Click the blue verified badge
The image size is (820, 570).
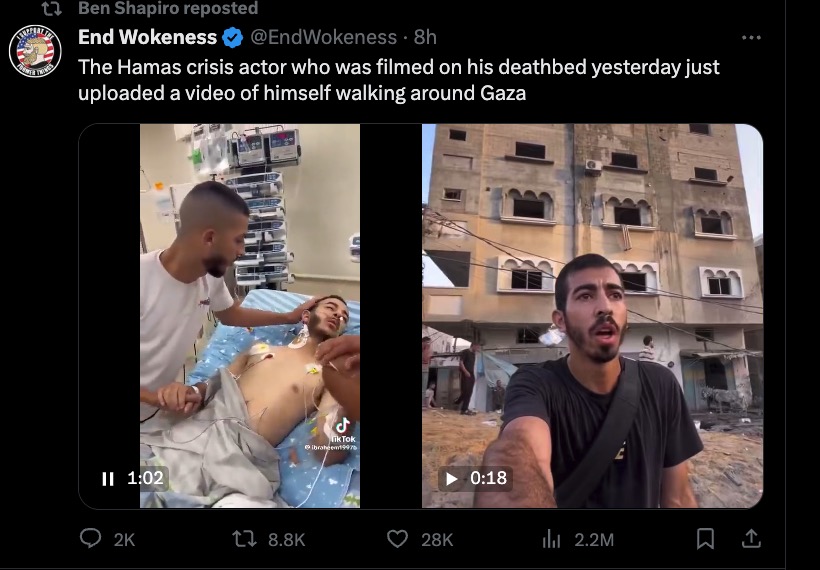(233, 38)
